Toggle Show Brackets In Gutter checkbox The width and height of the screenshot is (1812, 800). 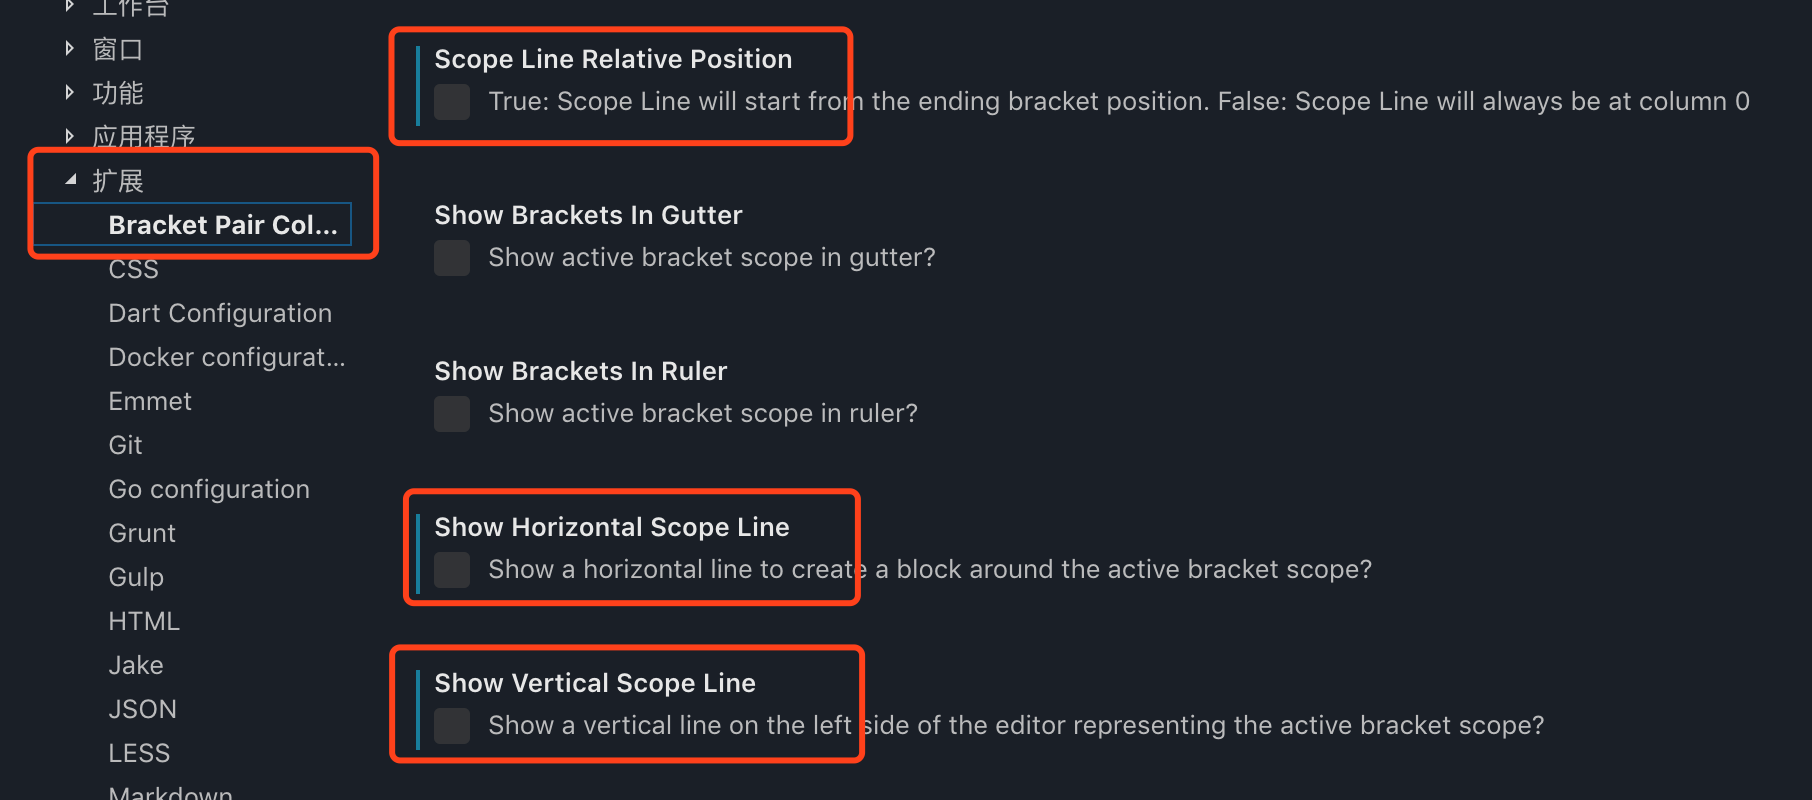pos(452,258)
